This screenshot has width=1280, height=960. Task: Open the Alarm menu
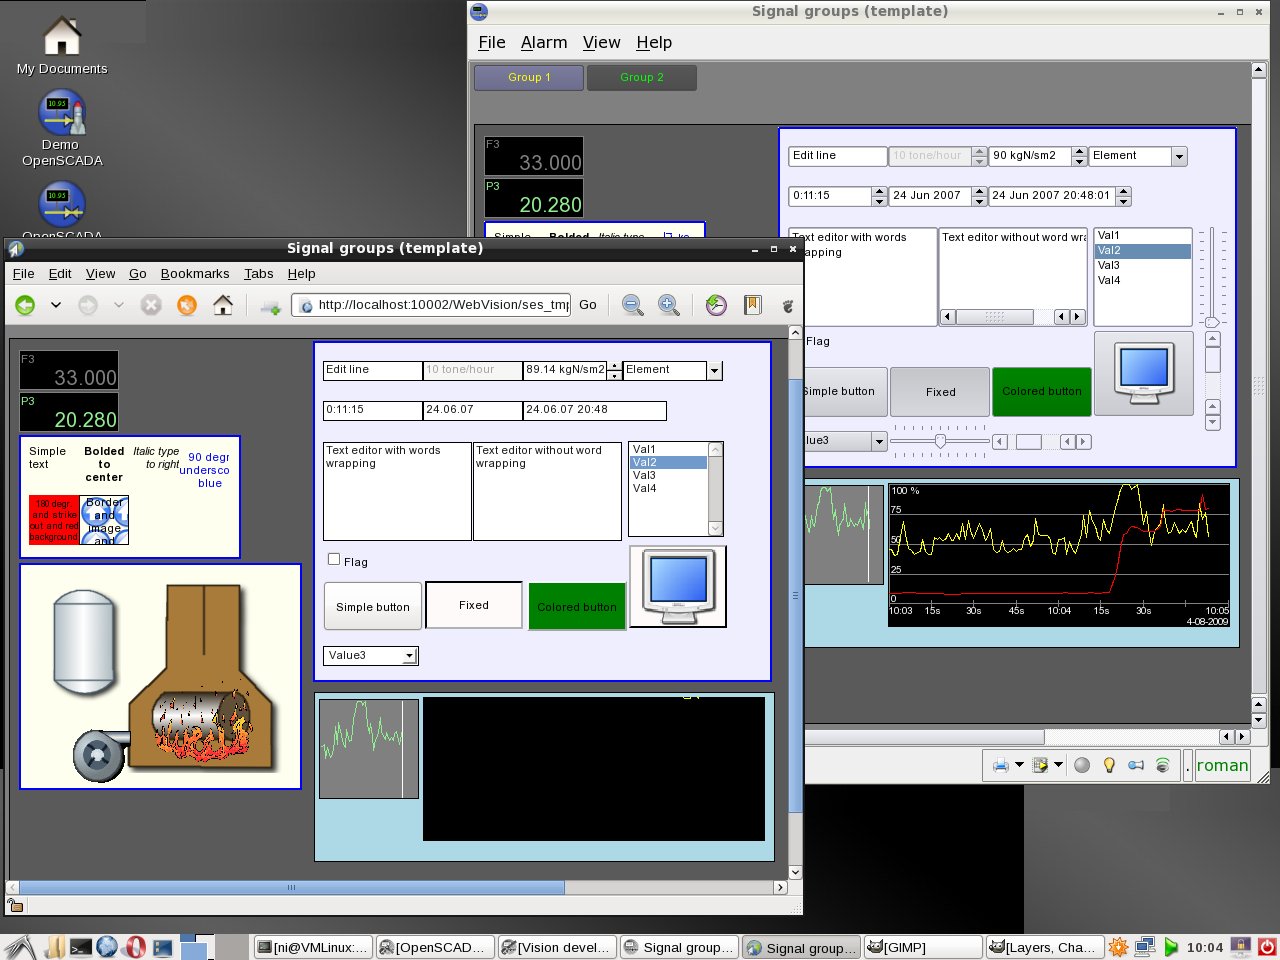click(x=543, y=42)
